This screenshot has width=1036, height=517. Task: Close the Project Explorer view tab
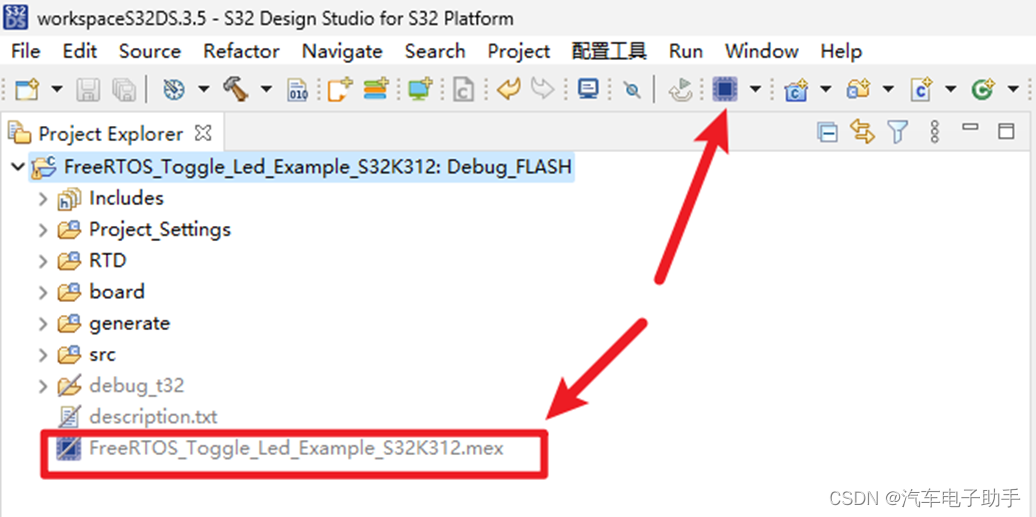204,134
